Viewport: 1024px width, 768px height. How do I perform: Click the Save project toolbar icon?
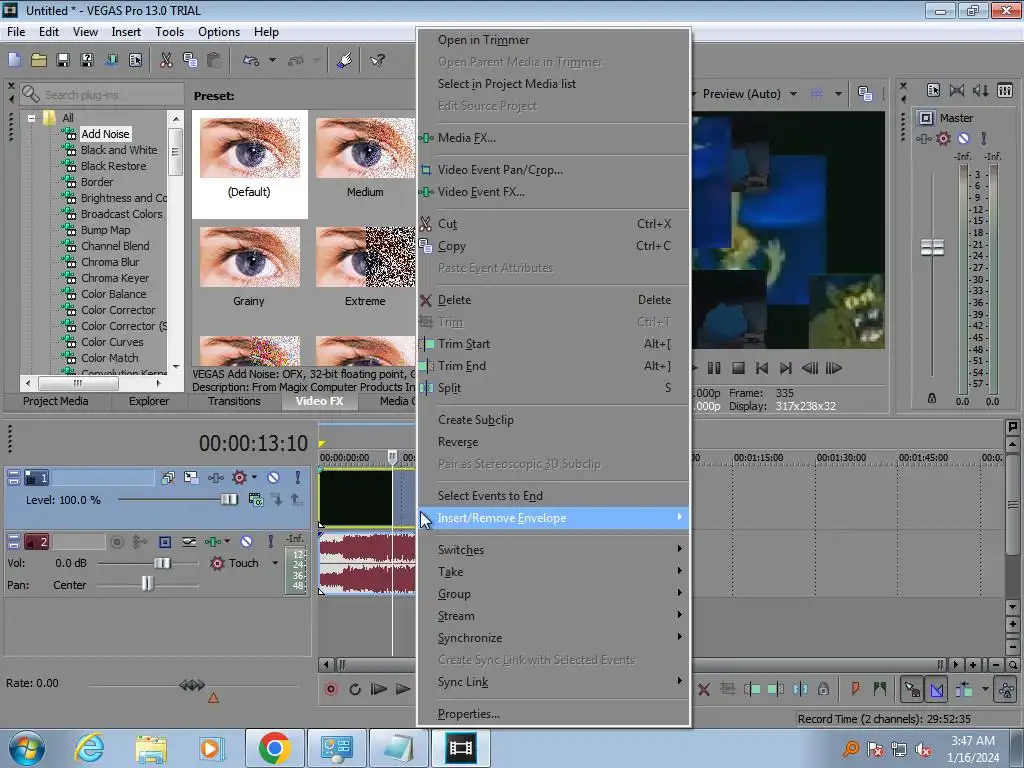[x=63, y=60]
